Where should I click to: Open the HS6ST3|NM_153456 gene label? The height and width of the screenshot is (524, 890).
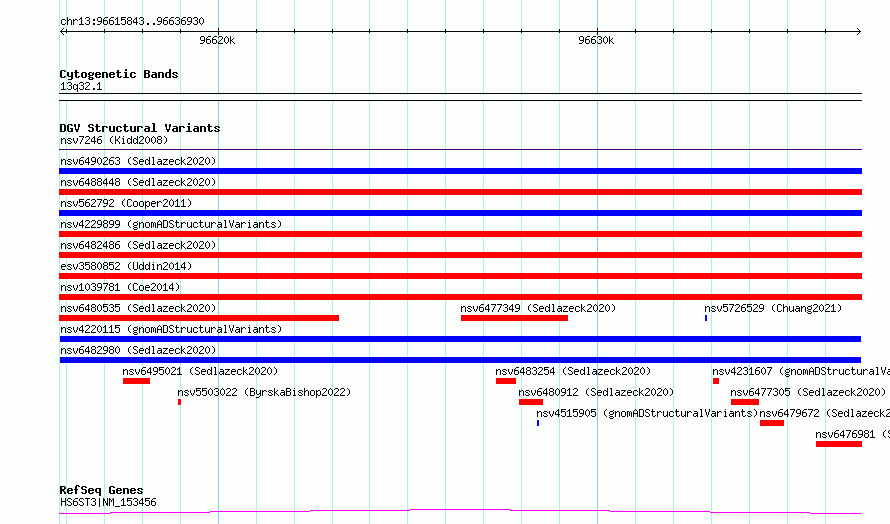point(108,502)
